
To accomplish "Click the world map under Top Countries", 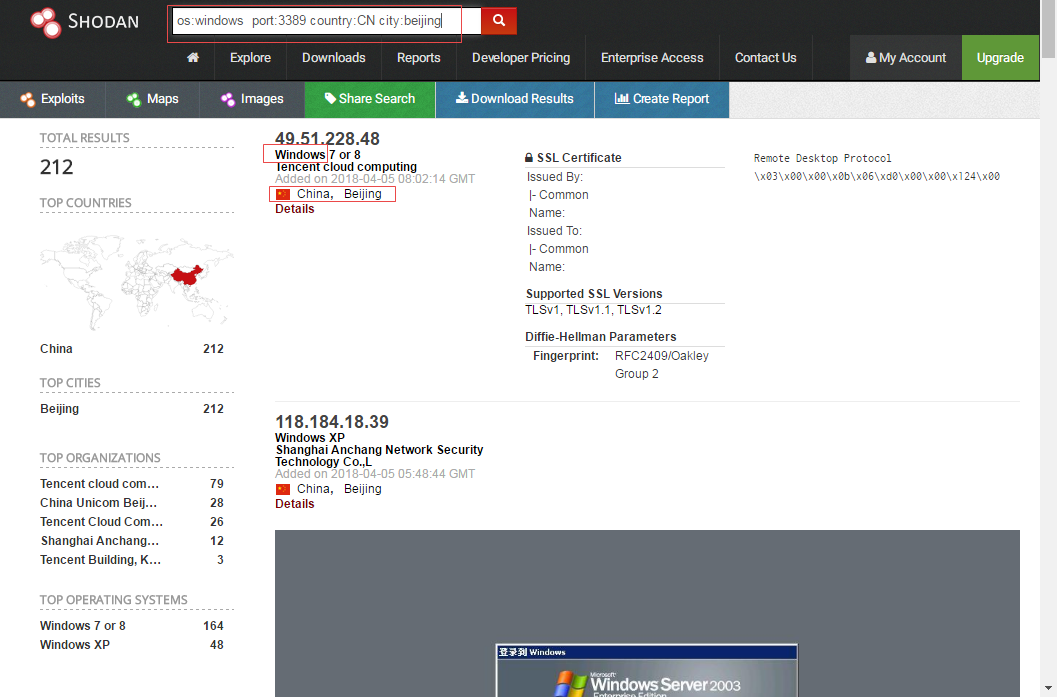I will tap(137, 282).
